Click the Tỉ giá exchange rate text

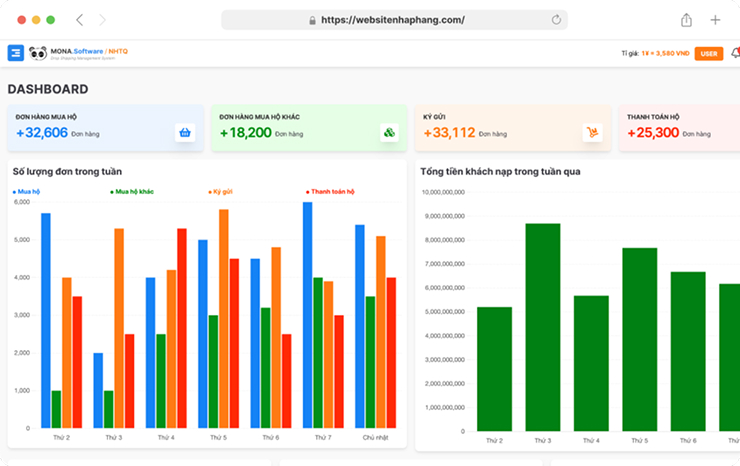coord(655,53)
